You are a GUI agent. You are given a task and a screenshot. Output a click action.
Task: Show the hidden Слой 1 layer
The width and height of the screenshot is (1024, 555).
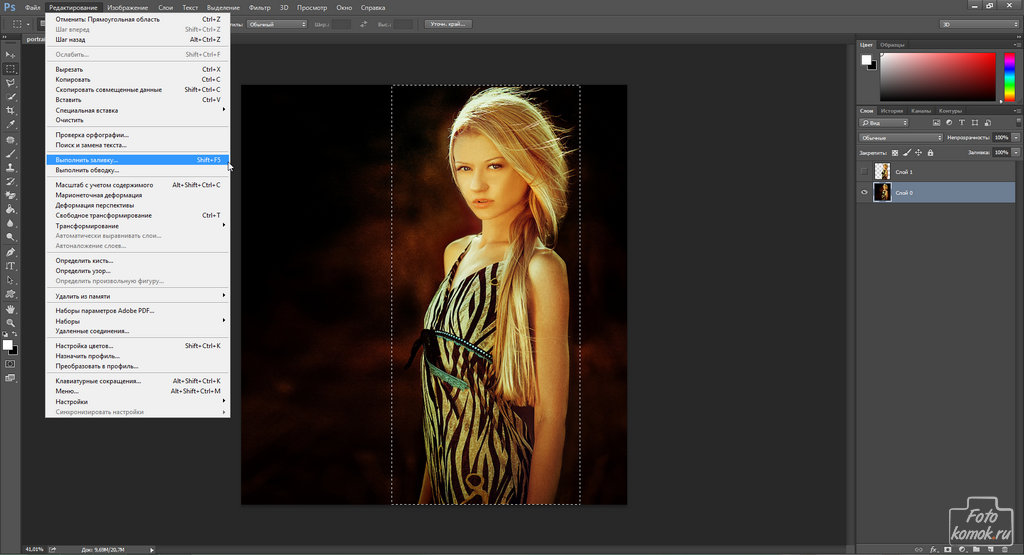tap(865, 172)
